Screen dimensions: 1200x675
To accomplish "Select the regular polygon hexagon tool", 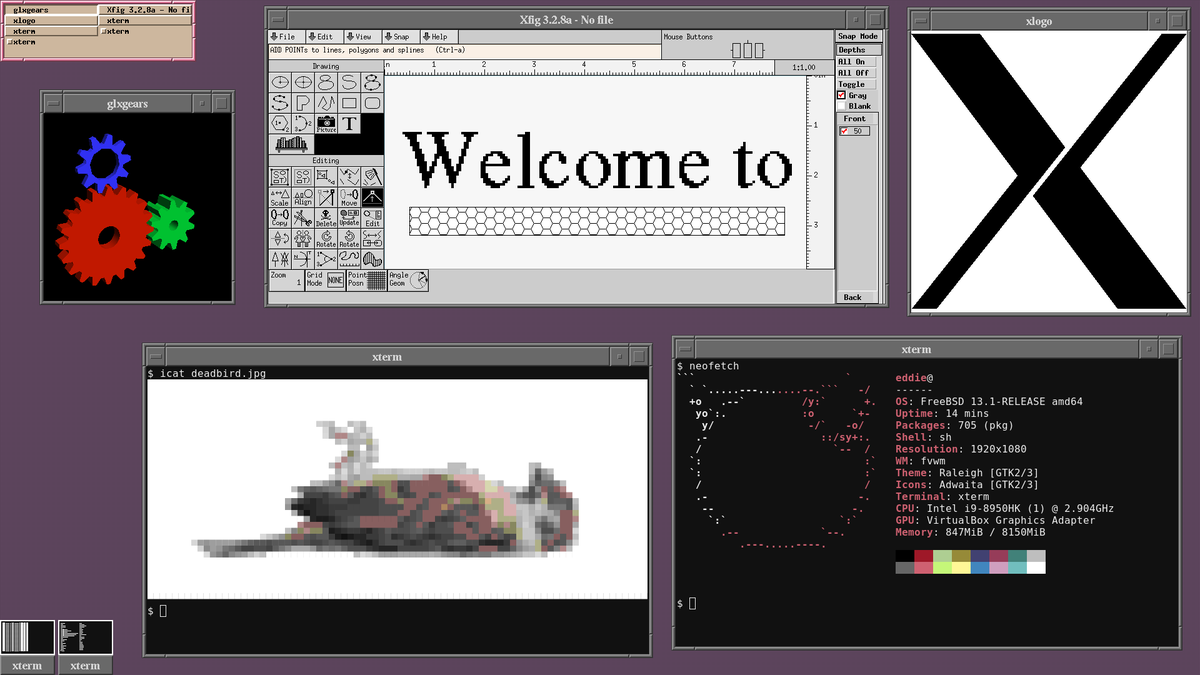I will (280, 123).
